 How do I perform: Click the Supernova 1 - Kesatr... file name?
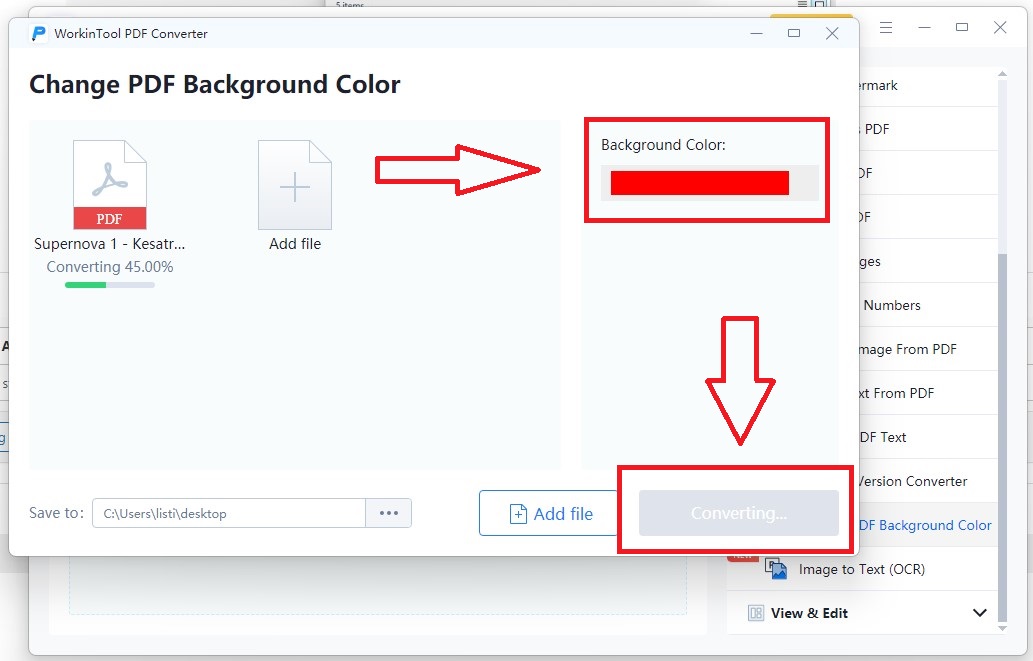109,244
